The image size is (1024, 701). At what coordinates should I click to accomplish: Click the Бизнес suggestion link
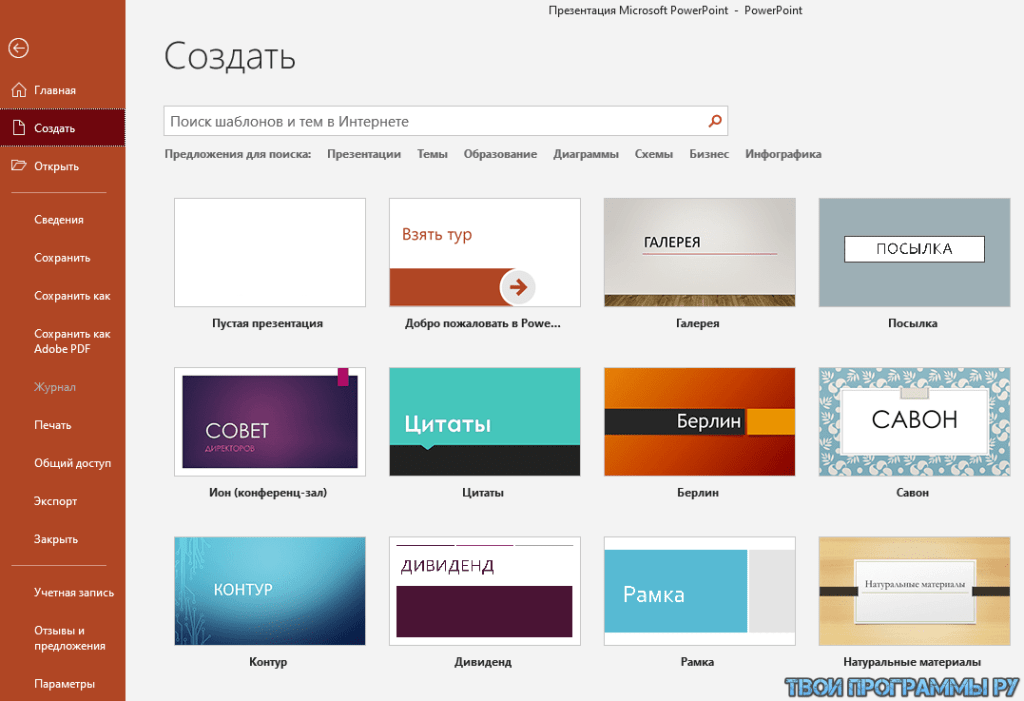point(709,154)
